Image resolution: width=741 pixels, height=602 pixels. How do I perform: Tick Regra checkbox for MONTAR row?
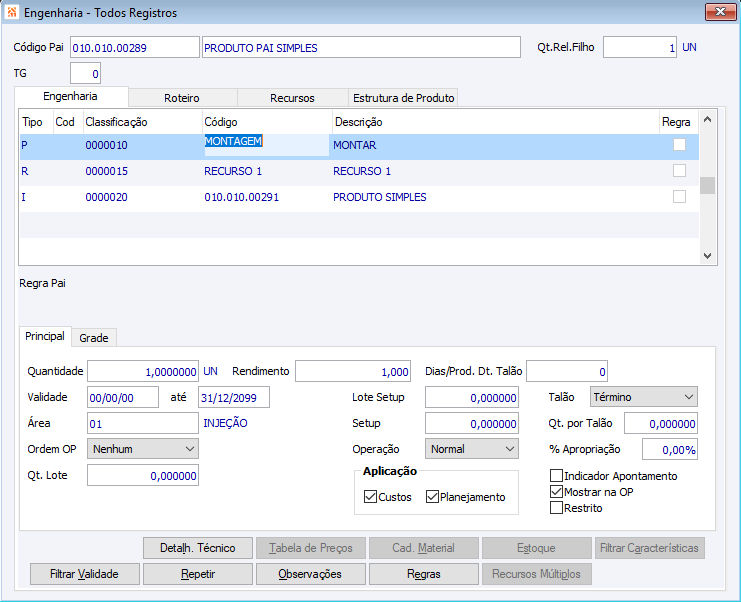click(x=679, y=145)
